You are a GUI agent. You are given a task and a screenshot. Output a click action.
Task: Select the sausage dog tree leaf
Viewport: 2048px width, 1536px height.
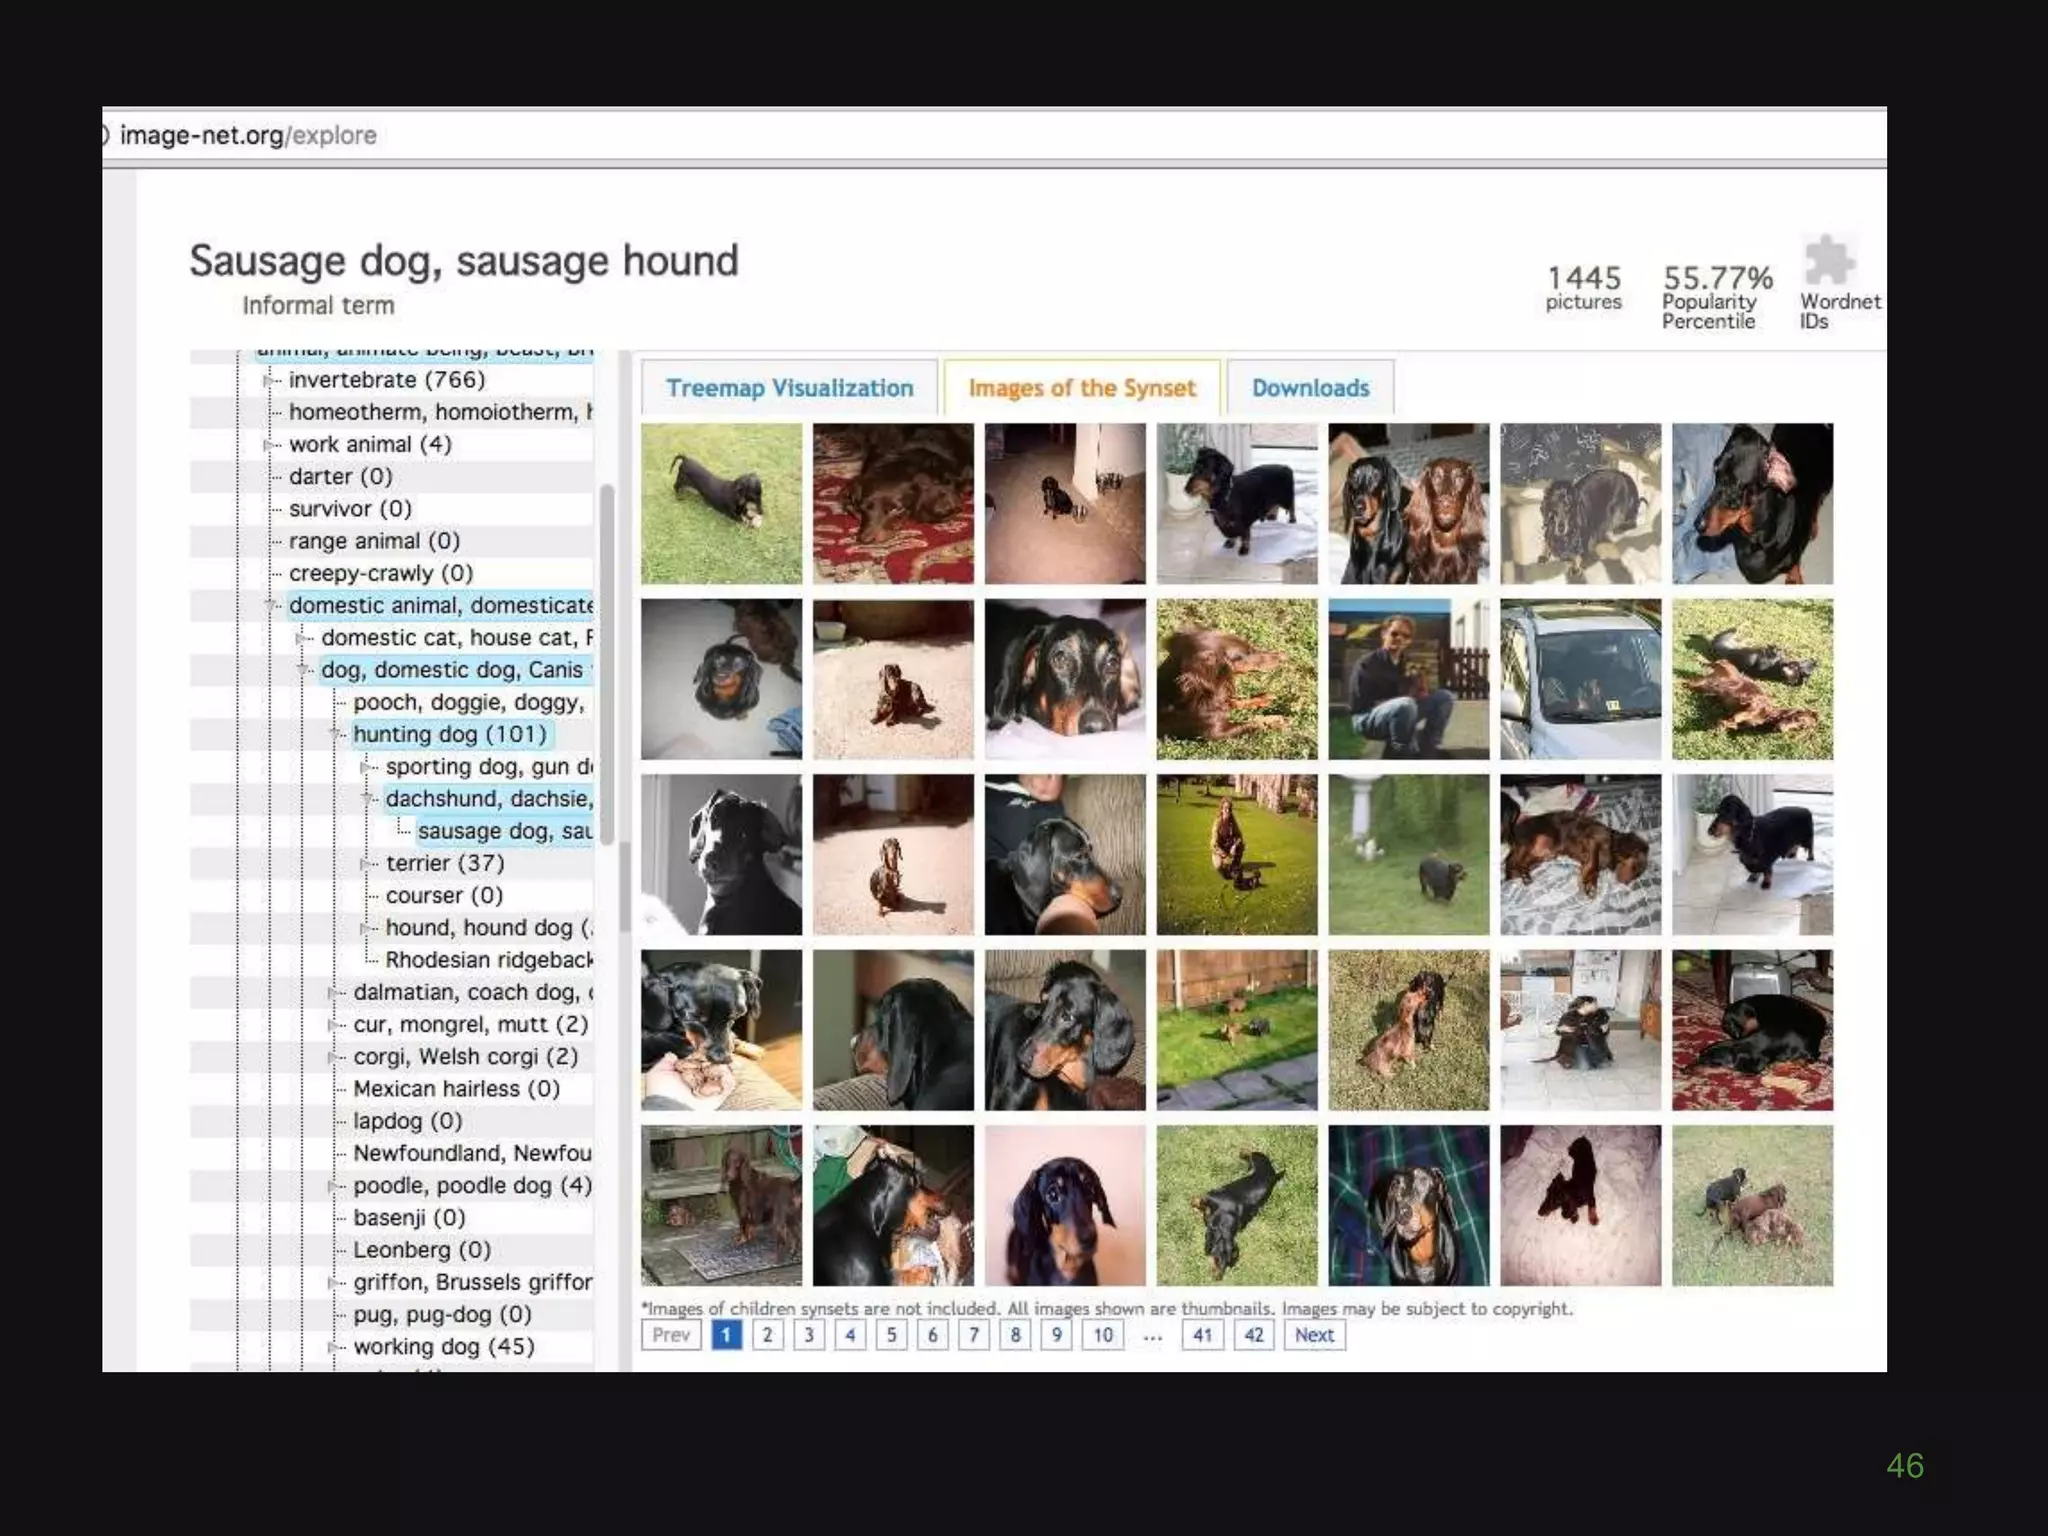(505, 831)
